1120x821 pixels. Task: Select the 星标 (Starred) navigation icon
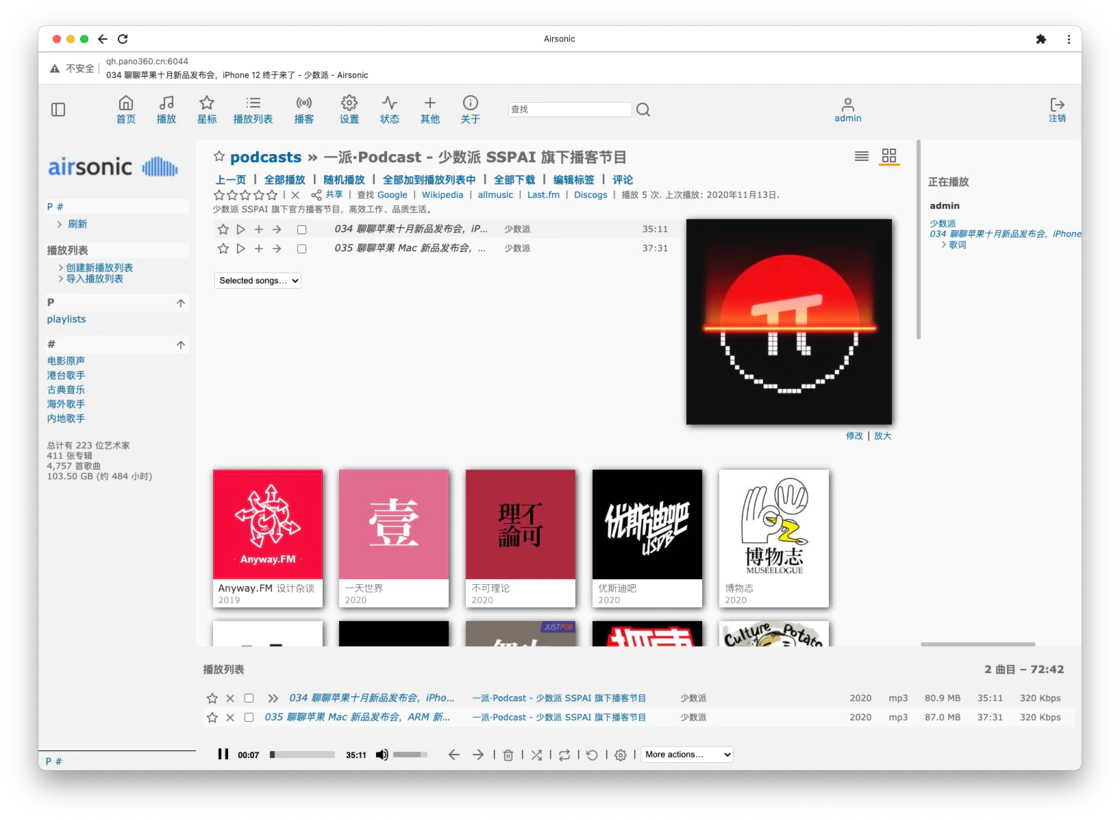point(206,110)
